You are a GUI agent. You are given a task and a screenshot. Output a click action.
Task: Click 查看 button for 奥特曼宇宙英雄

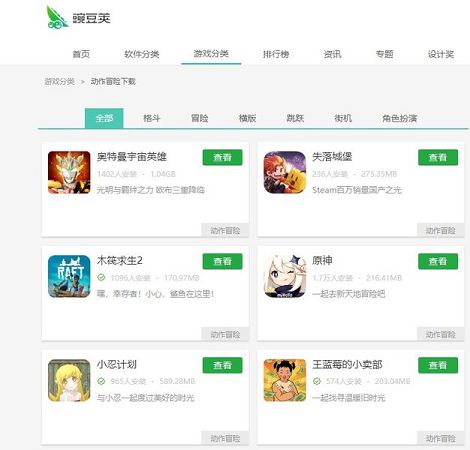tap(222, 157)
